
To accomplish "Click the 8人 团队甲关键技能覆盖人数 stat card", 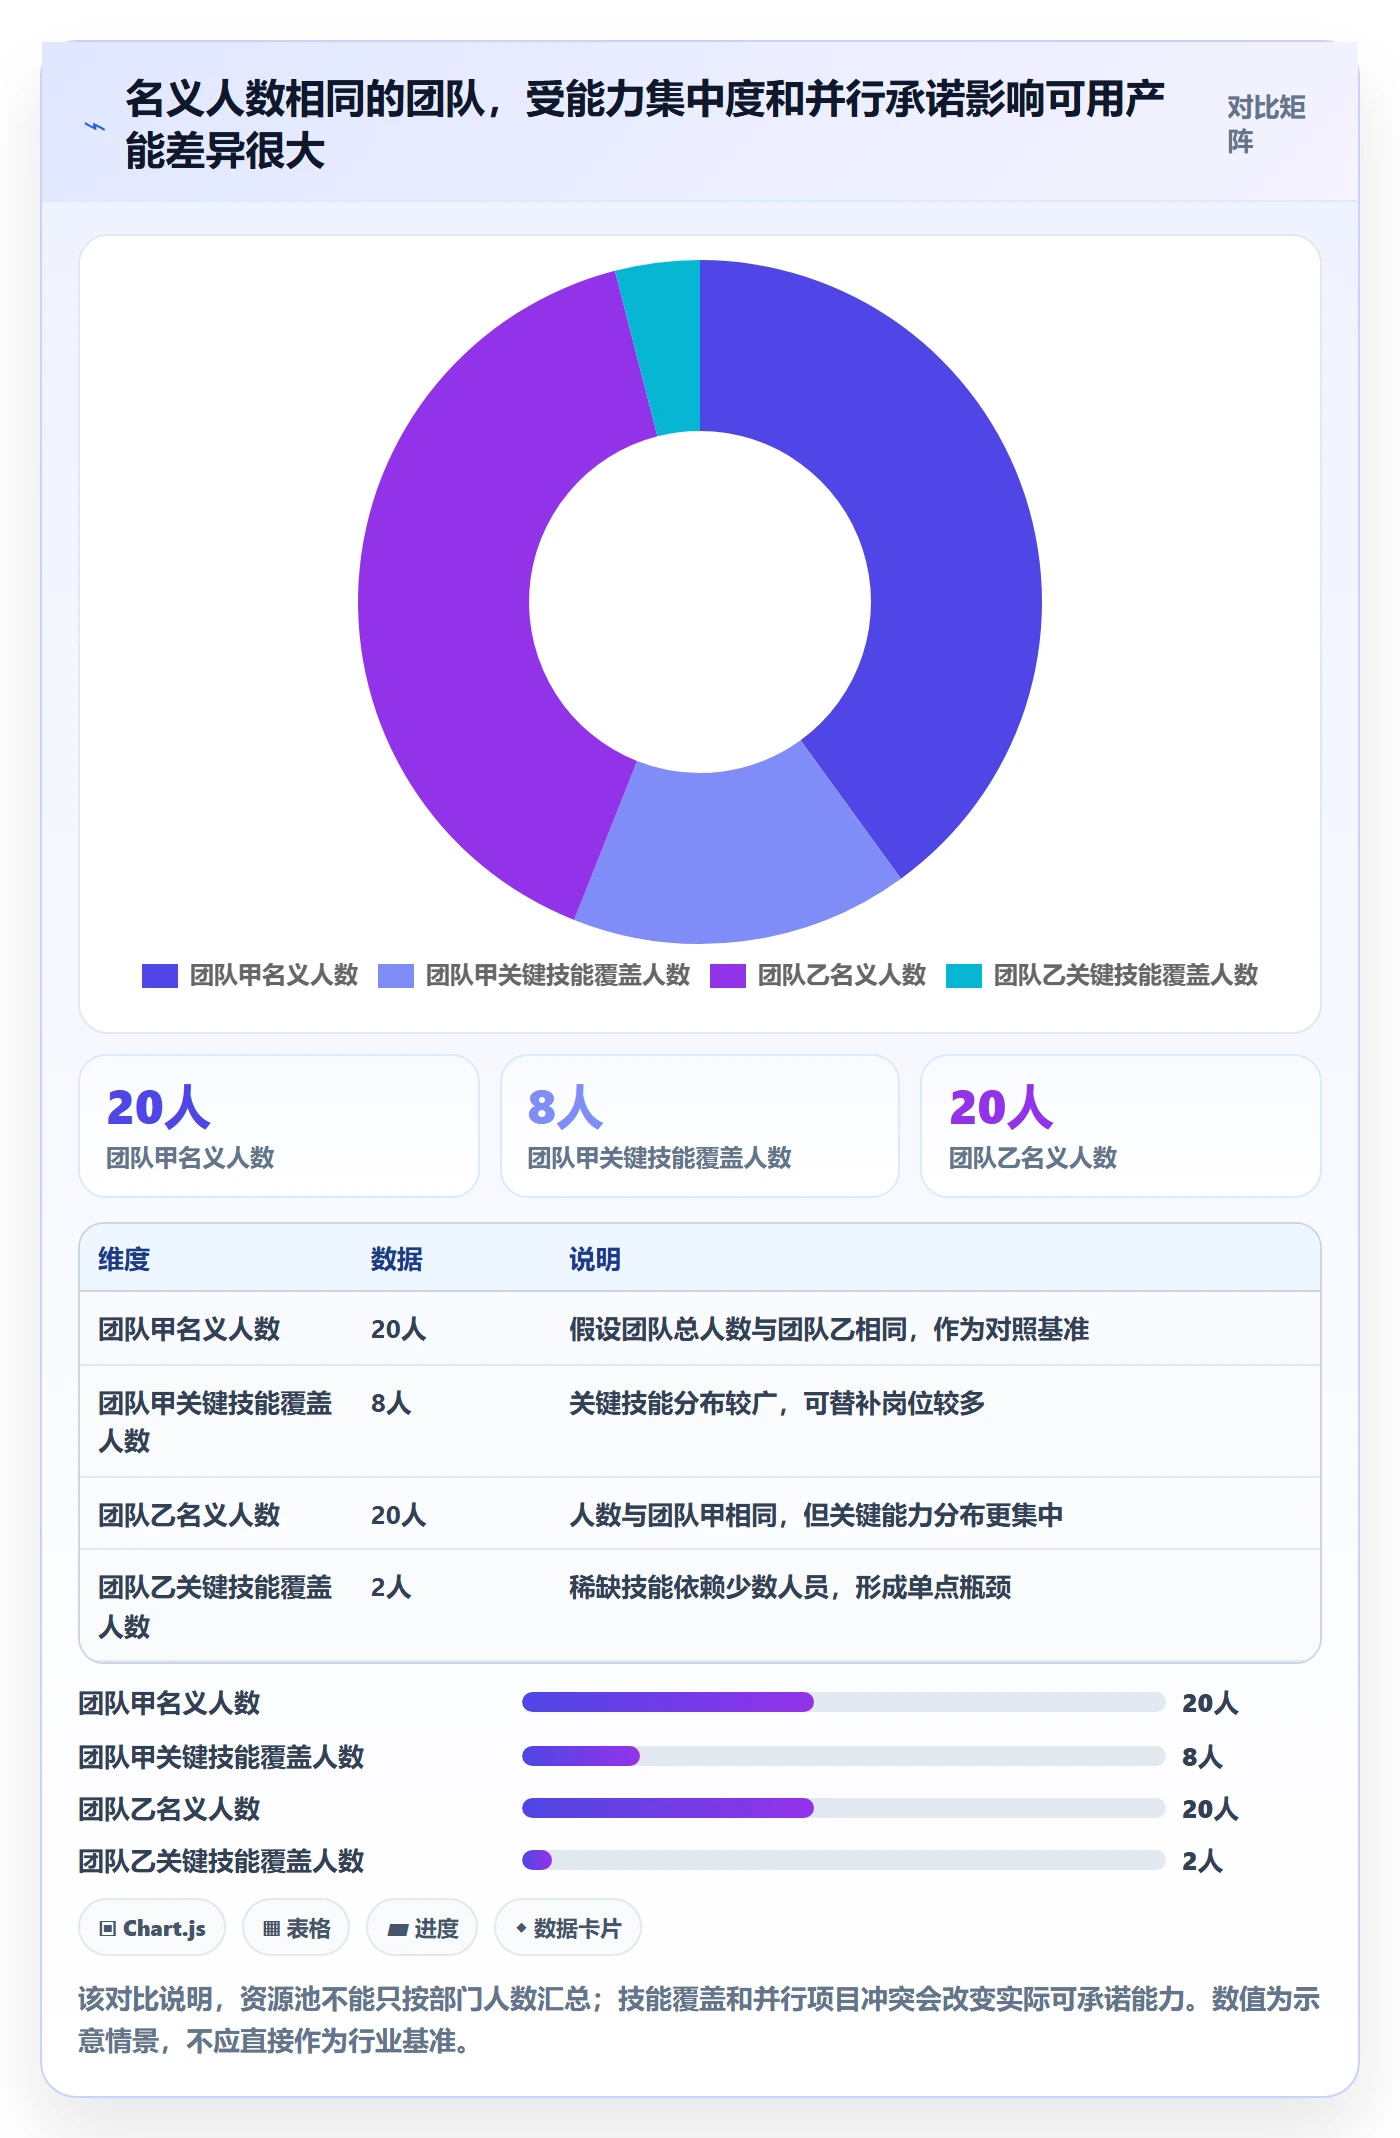I will (x=700, y=1126).
